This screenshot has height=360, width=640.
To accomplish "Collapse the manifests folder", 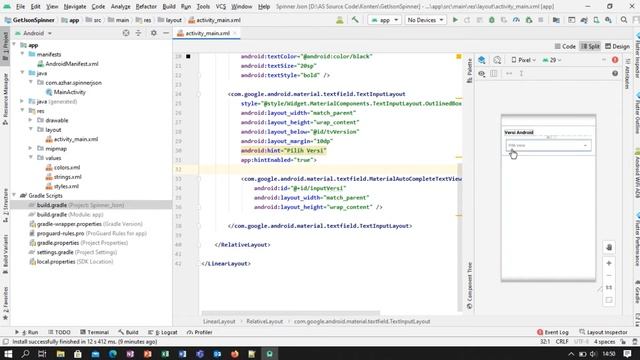I will (x=22, y=54).
